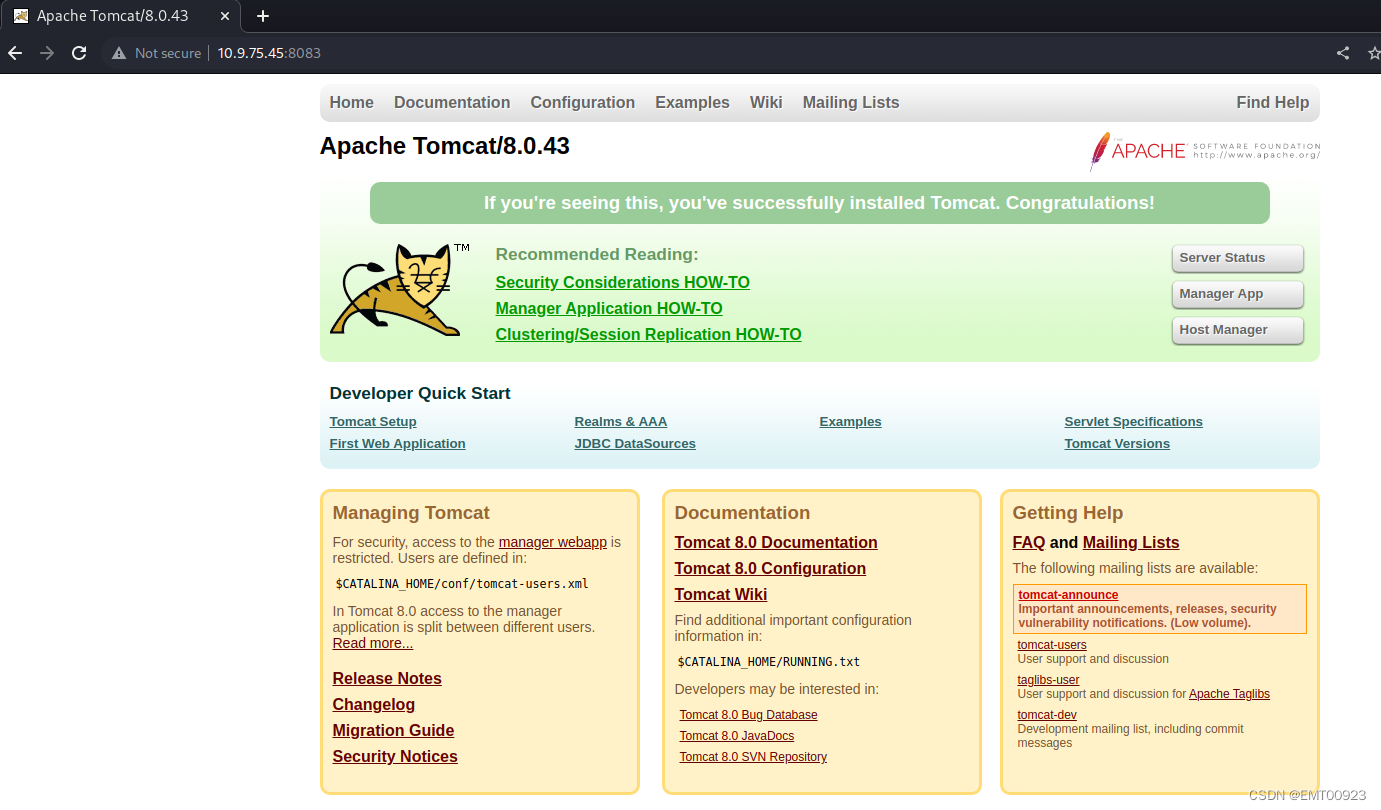This screenshot has width=1381, height=810.
Task: Open Find Help in navigation bar
Action: (x=1272, y=102)
